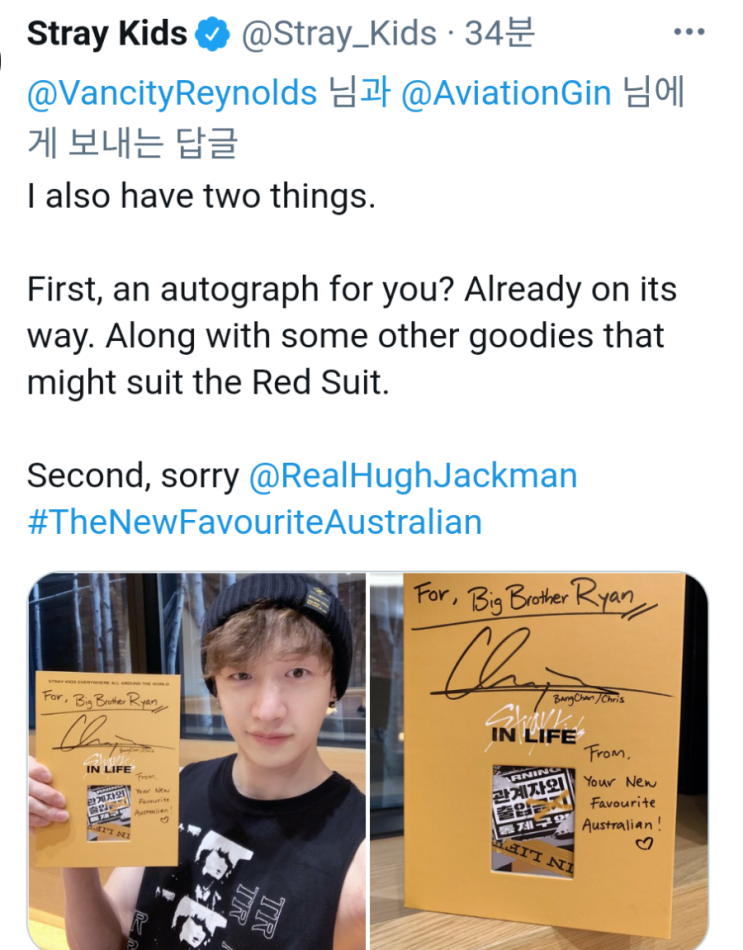Click the heart doodle on right album
Image resolution: width=743 pixels, height=950 pixels.
645,843
